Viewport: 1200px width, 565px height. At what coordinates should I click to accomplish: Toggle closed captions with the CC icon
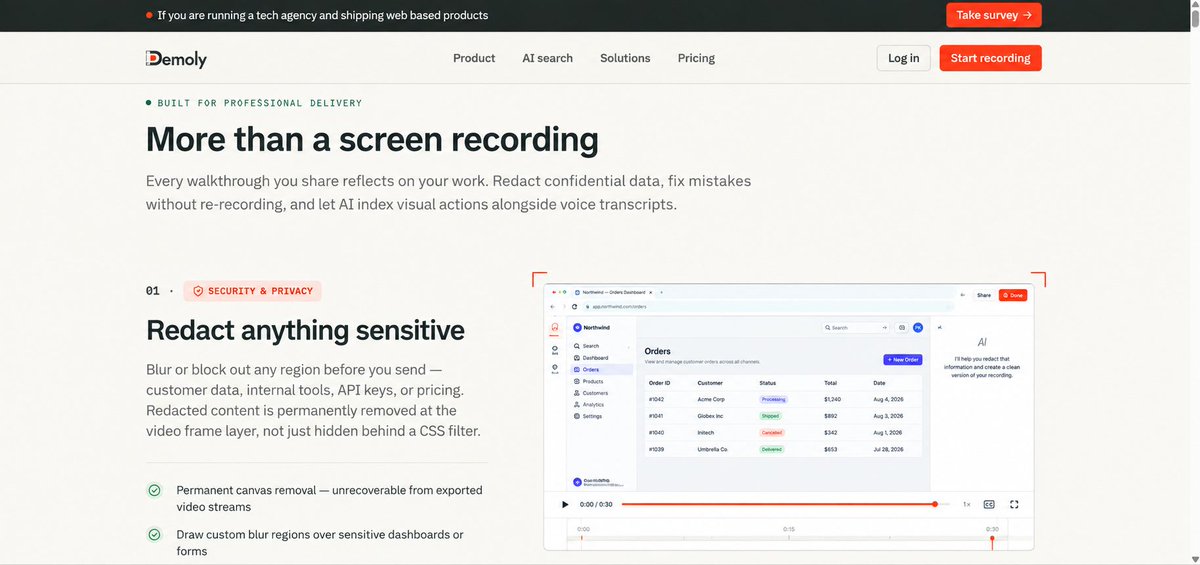click(989, 504)
